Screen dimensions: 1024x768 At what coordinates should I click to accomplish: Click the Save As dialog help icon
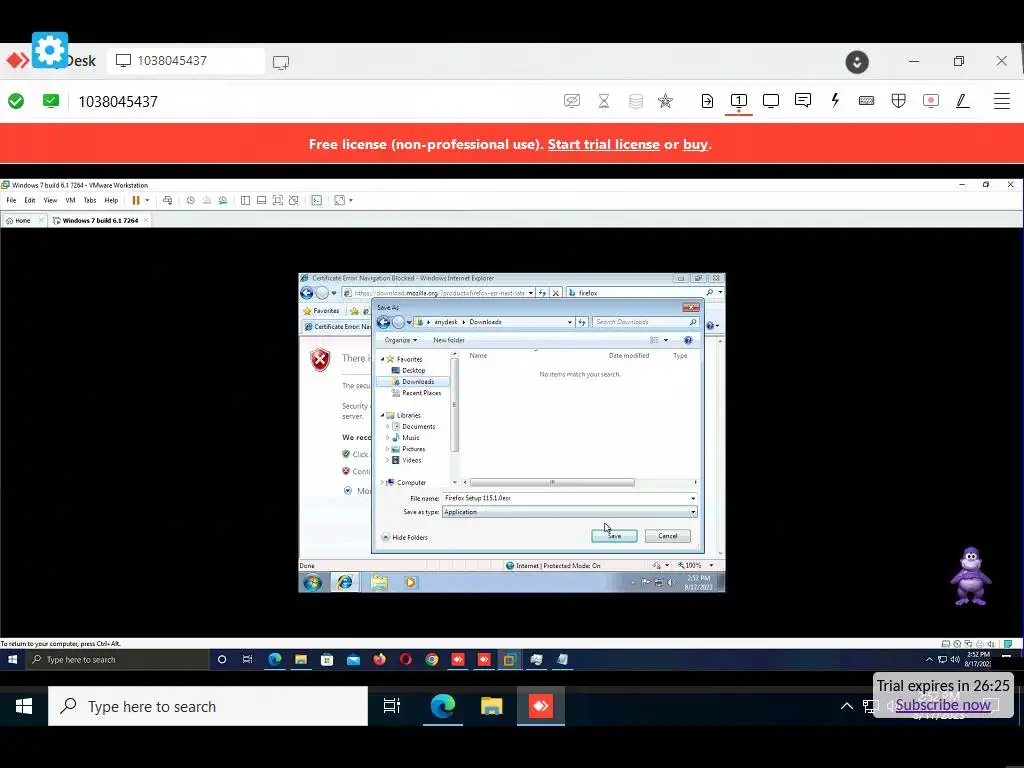pyautogui.click(x=688, y=340)
